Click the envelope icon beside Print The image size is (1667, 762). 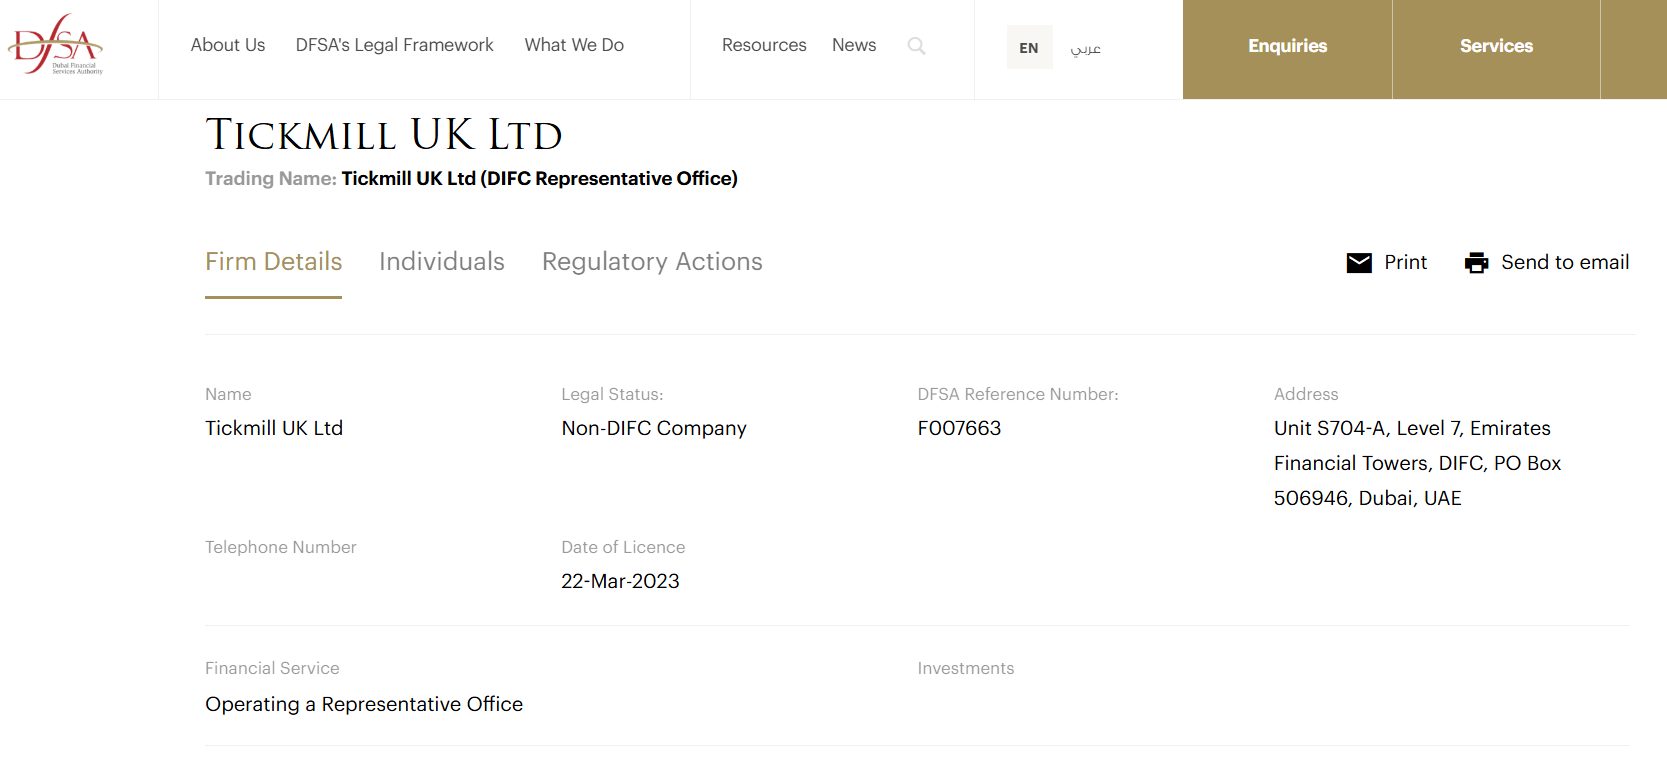(1359, 263)
